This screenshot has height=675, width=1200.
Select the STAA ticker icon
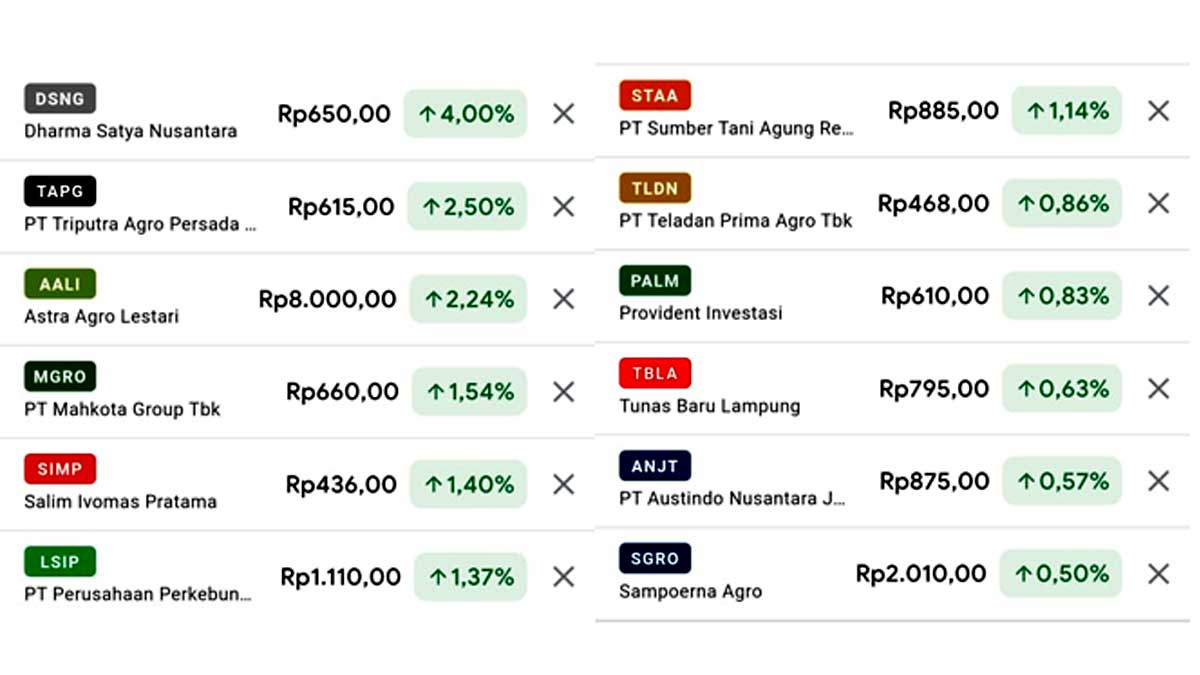pyautogui.click(x=654, y=95)
